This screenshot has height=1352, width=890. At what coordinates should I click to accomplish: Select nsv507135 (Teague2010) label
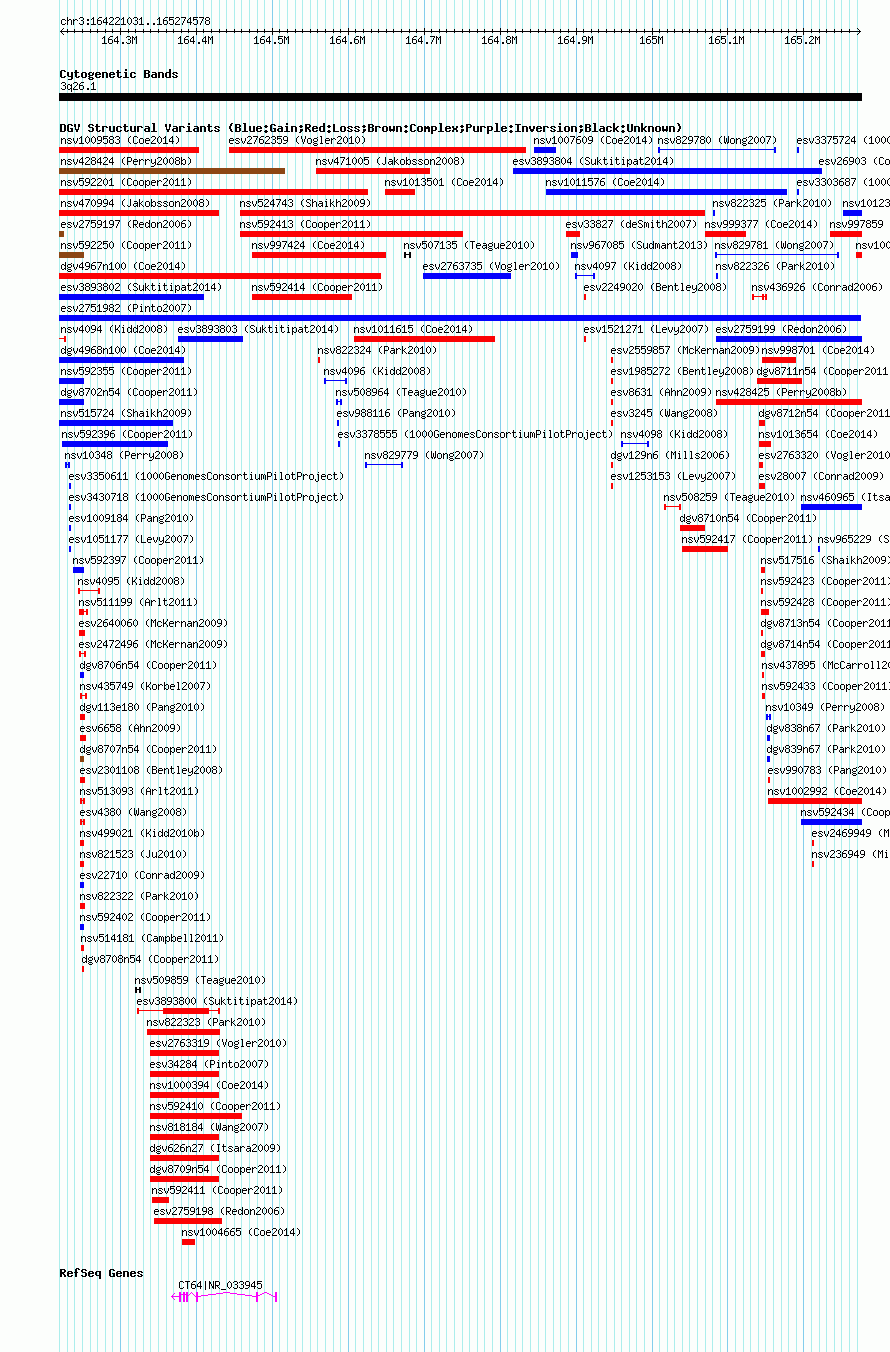[x=469, y=245]
